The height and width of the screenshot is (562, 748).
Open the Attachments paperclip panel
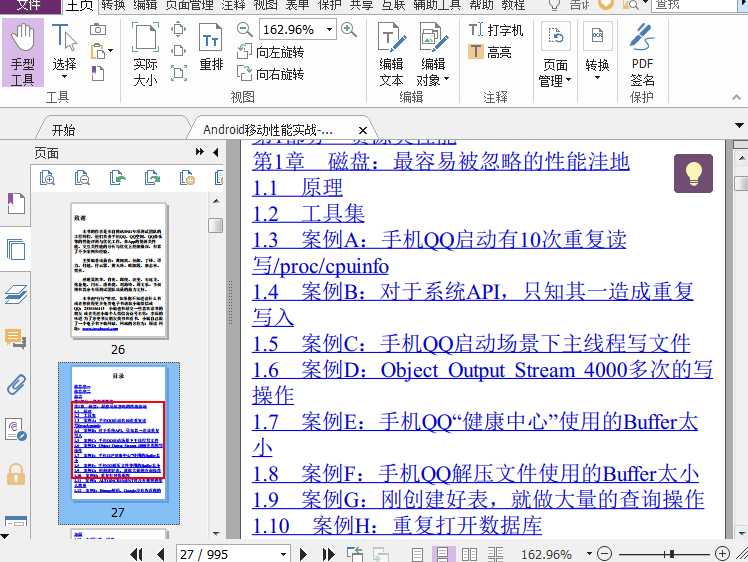point(16,384)
